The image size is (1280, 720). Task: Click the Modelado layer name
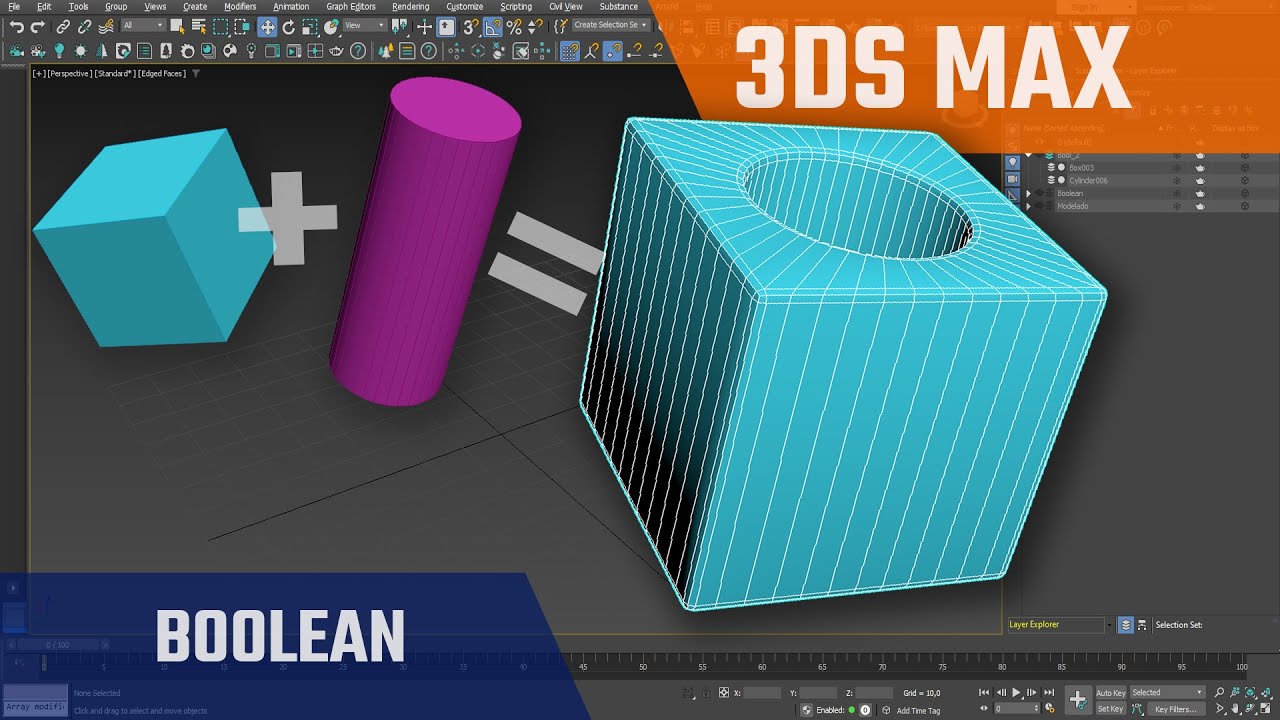[1072, 205]
